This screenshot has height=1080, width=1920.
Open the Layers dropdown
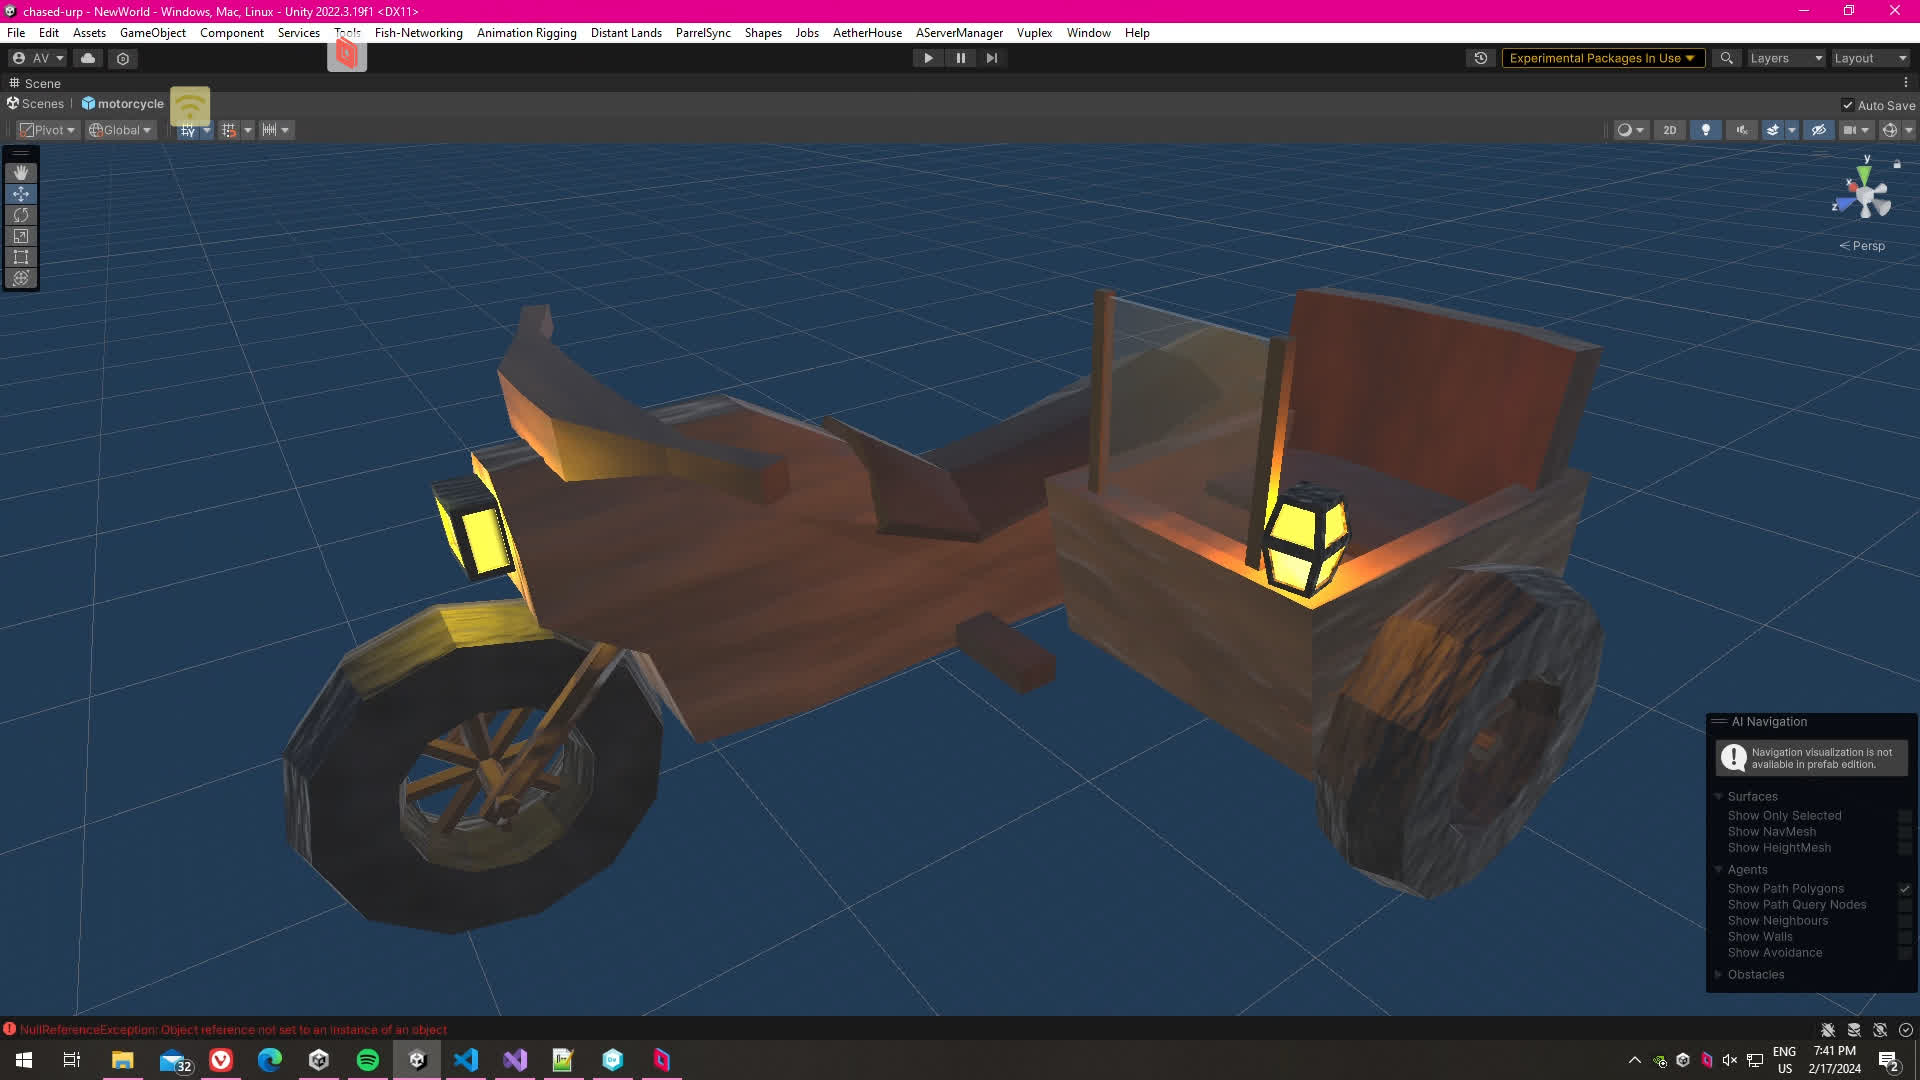click(x=1786, y=58)
